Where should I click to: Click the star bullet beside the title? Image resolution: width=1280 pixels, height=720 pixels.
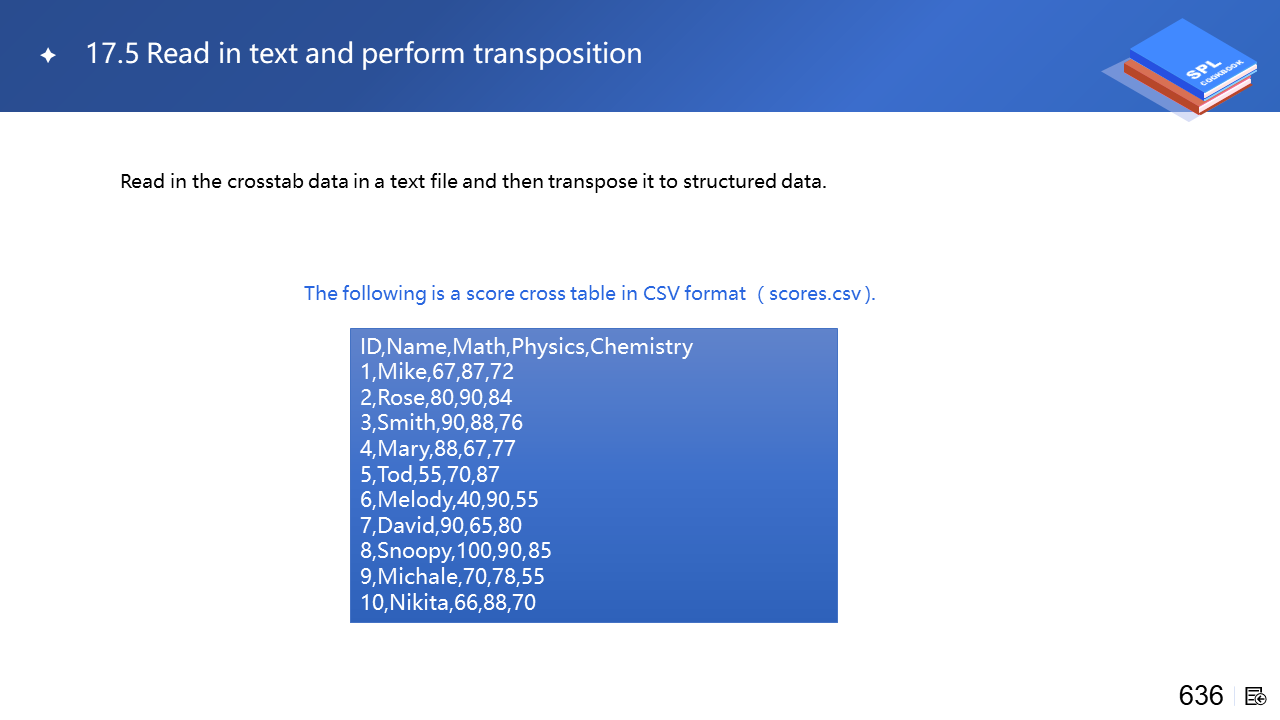[48, 56]
